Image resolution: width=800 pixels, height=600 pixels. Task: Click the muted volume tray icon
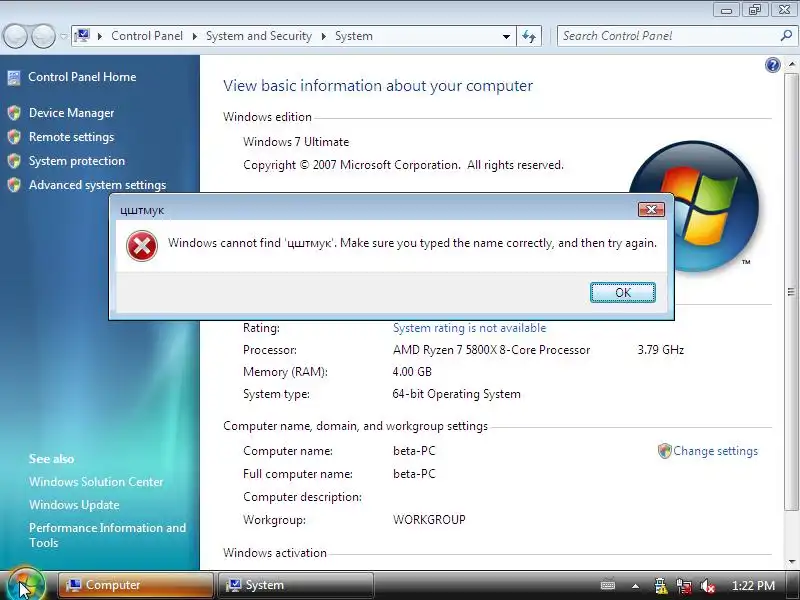click(x=708, y=586)
